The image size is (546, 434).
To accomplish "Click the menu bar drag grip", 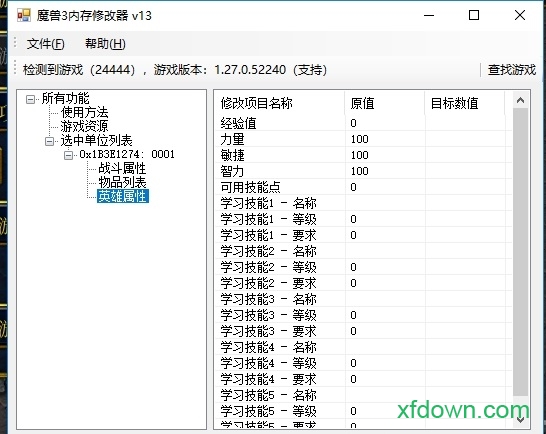I will [x=15, y=43].
